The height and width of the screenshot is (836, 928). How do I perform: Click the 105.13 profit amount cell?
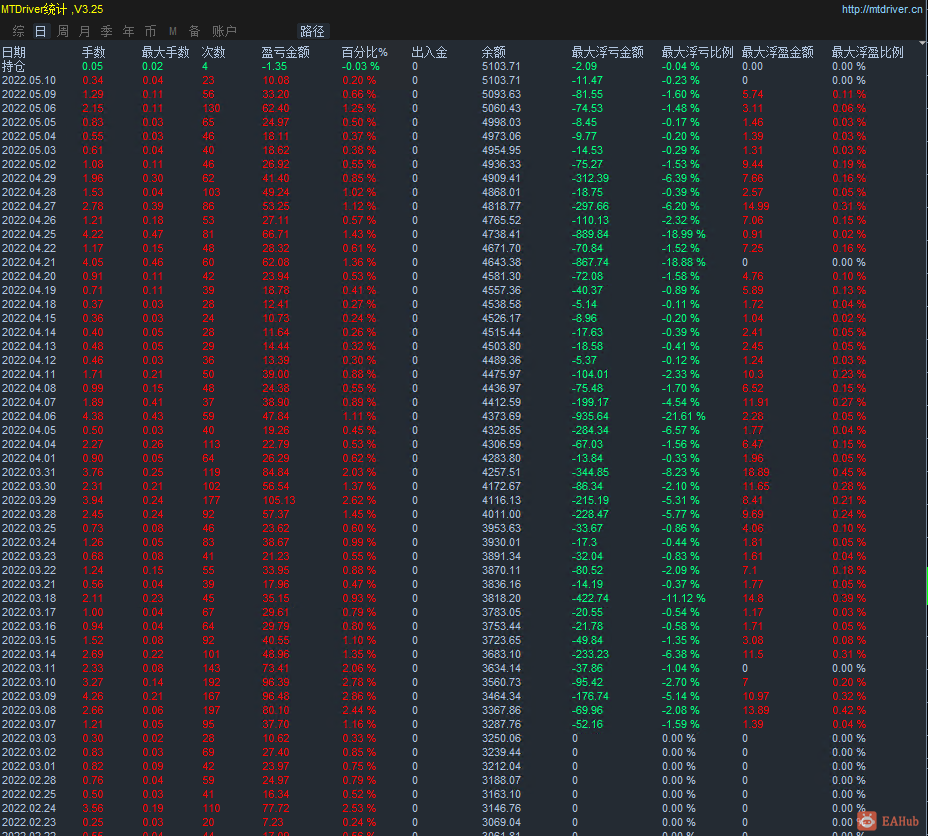(x=279, y=501)
